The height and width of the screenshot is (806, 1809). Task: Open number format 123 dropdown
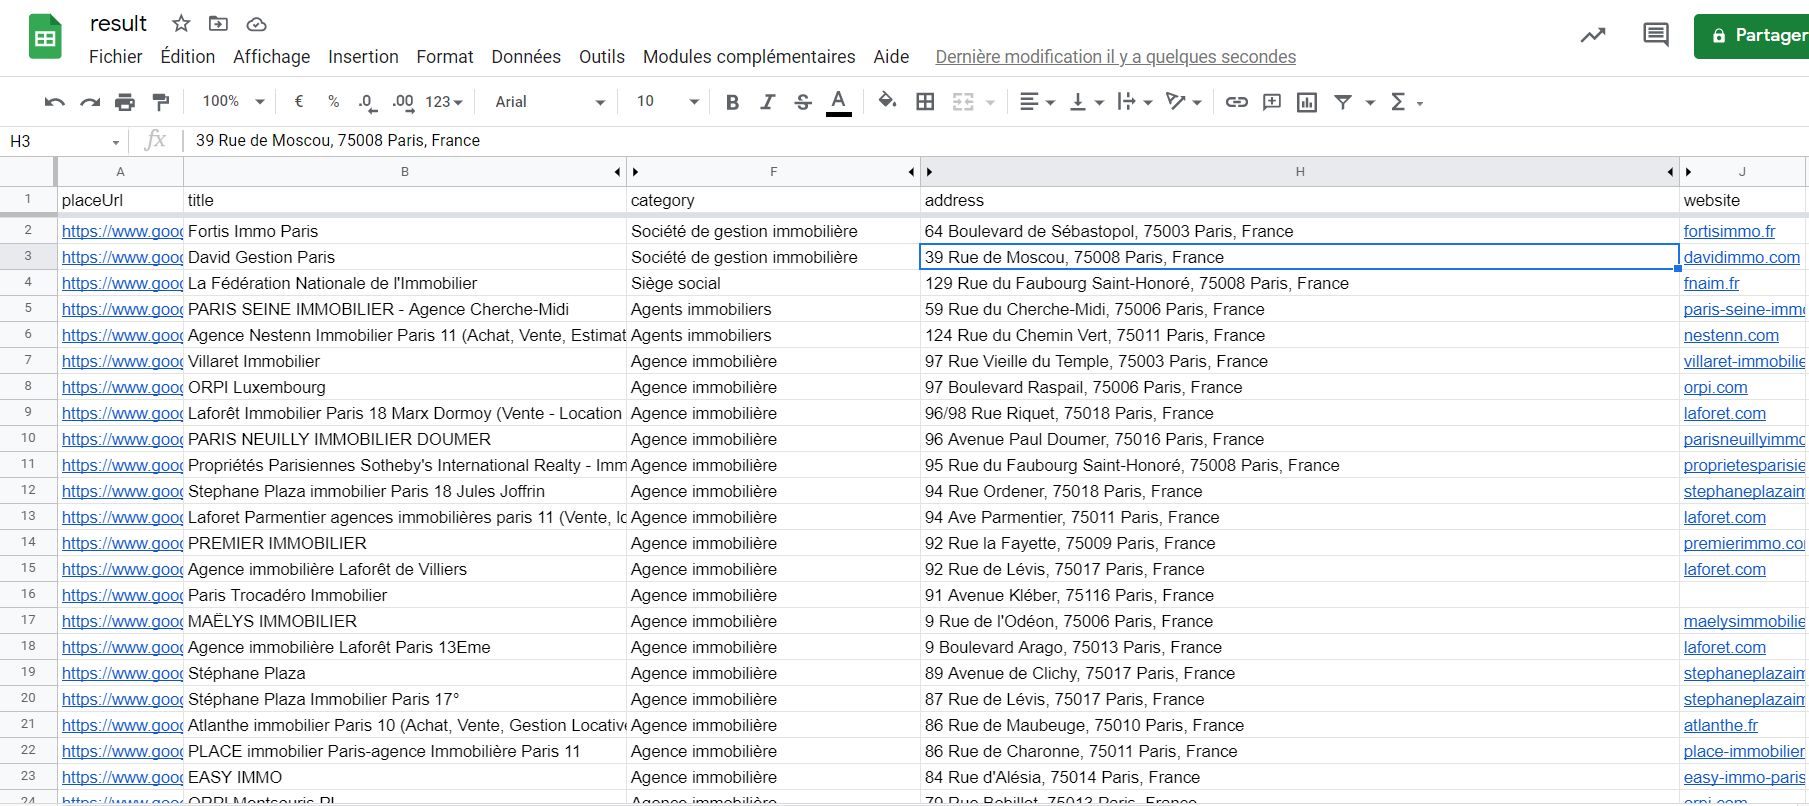444,102
